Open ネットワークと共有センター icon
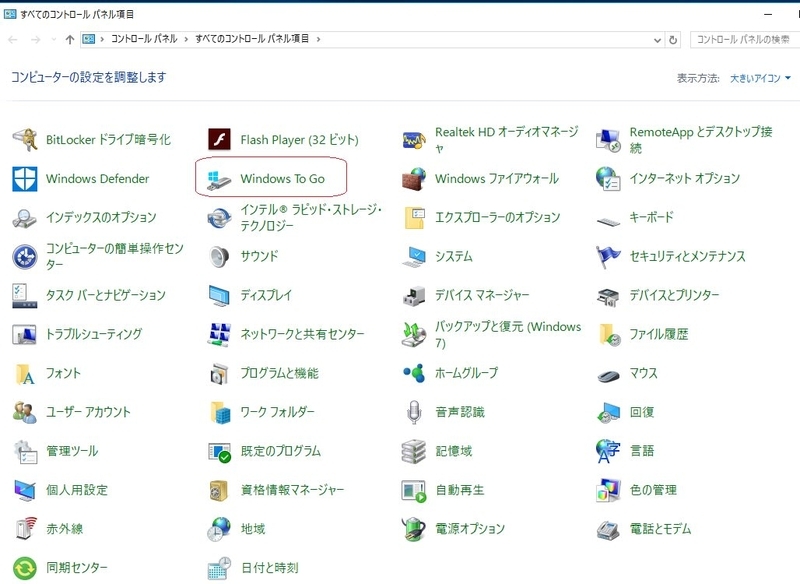 [219, 334]
